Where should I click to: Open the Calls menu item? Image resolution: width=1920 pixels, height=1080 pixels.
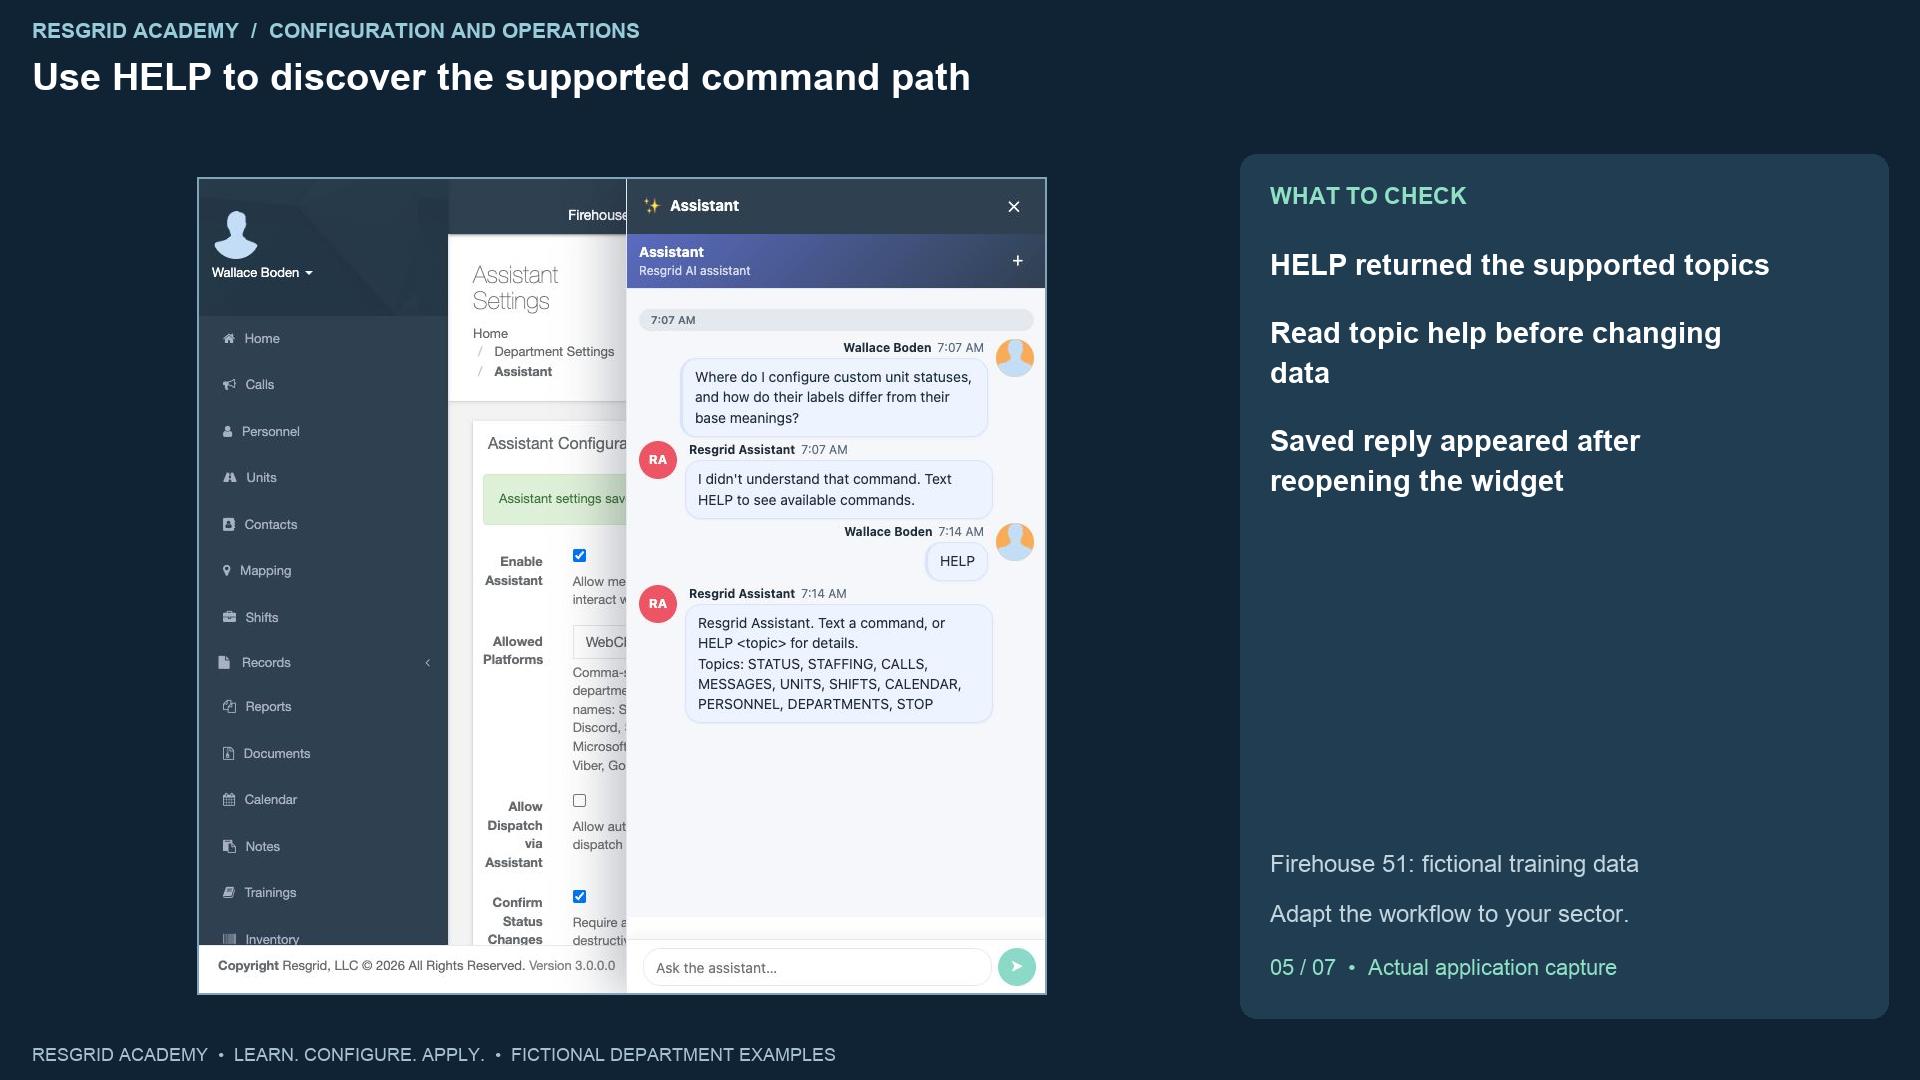coord(322,385)
